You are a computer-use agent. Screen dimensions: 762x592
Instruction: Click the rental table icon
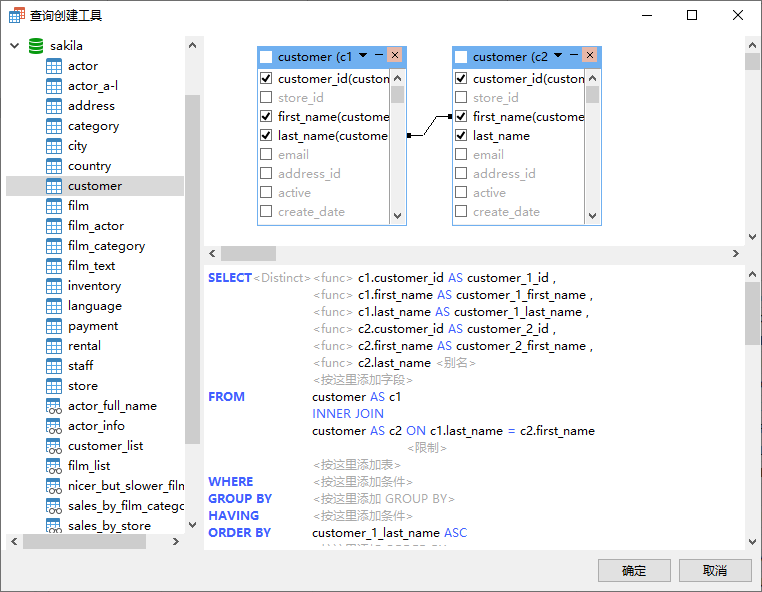tap(54, 346)
